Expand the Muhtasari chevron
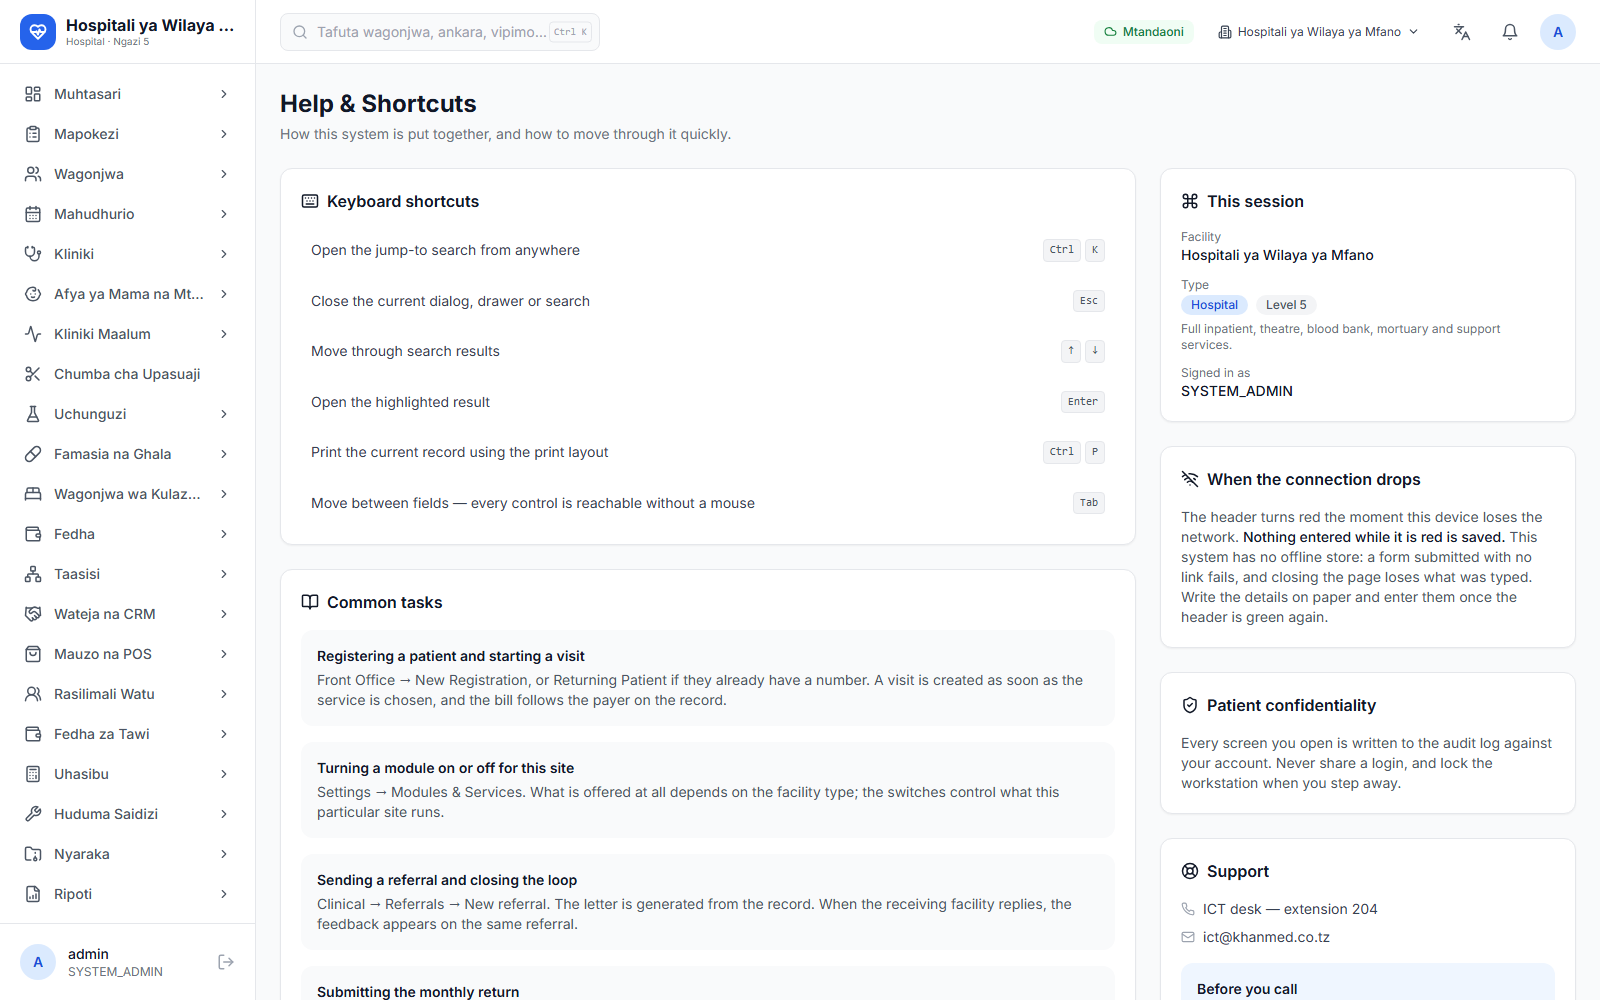Viewport: 1600px width, 1000px height. pos(224,94)
